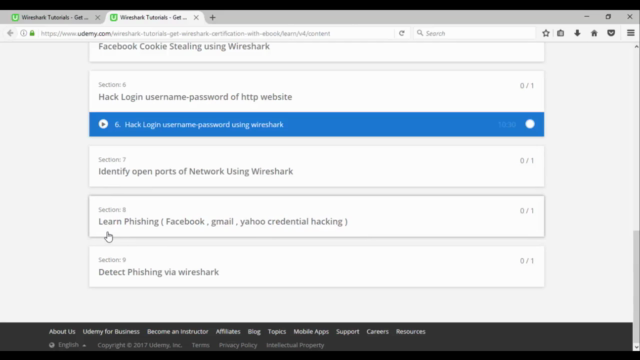This screenshot has height=360, width=640.
Task: Open the Privacy Policy footer link
Action: click(238, 345)
